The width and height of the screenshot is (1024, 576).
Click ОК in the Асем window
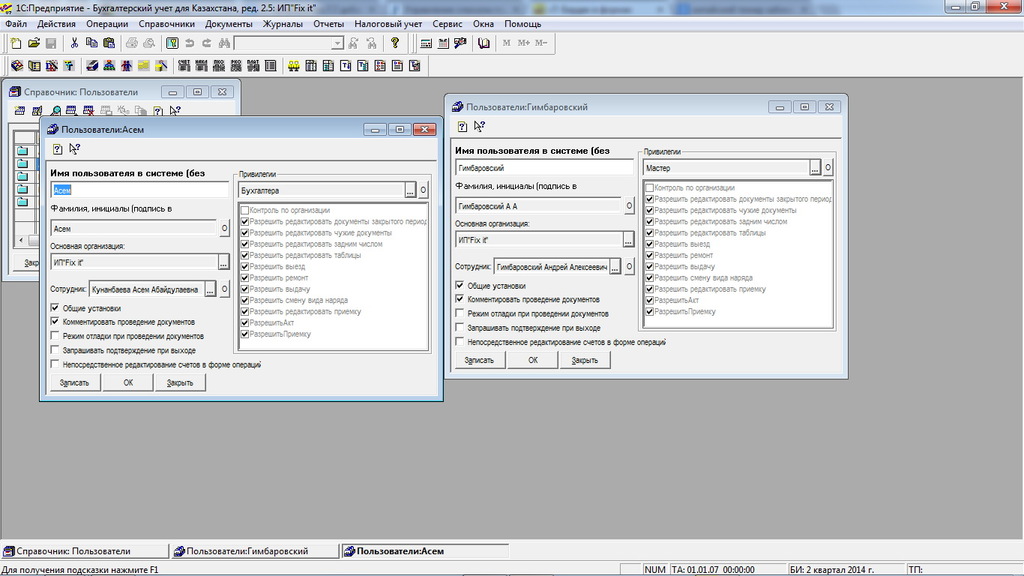point(128,383)
